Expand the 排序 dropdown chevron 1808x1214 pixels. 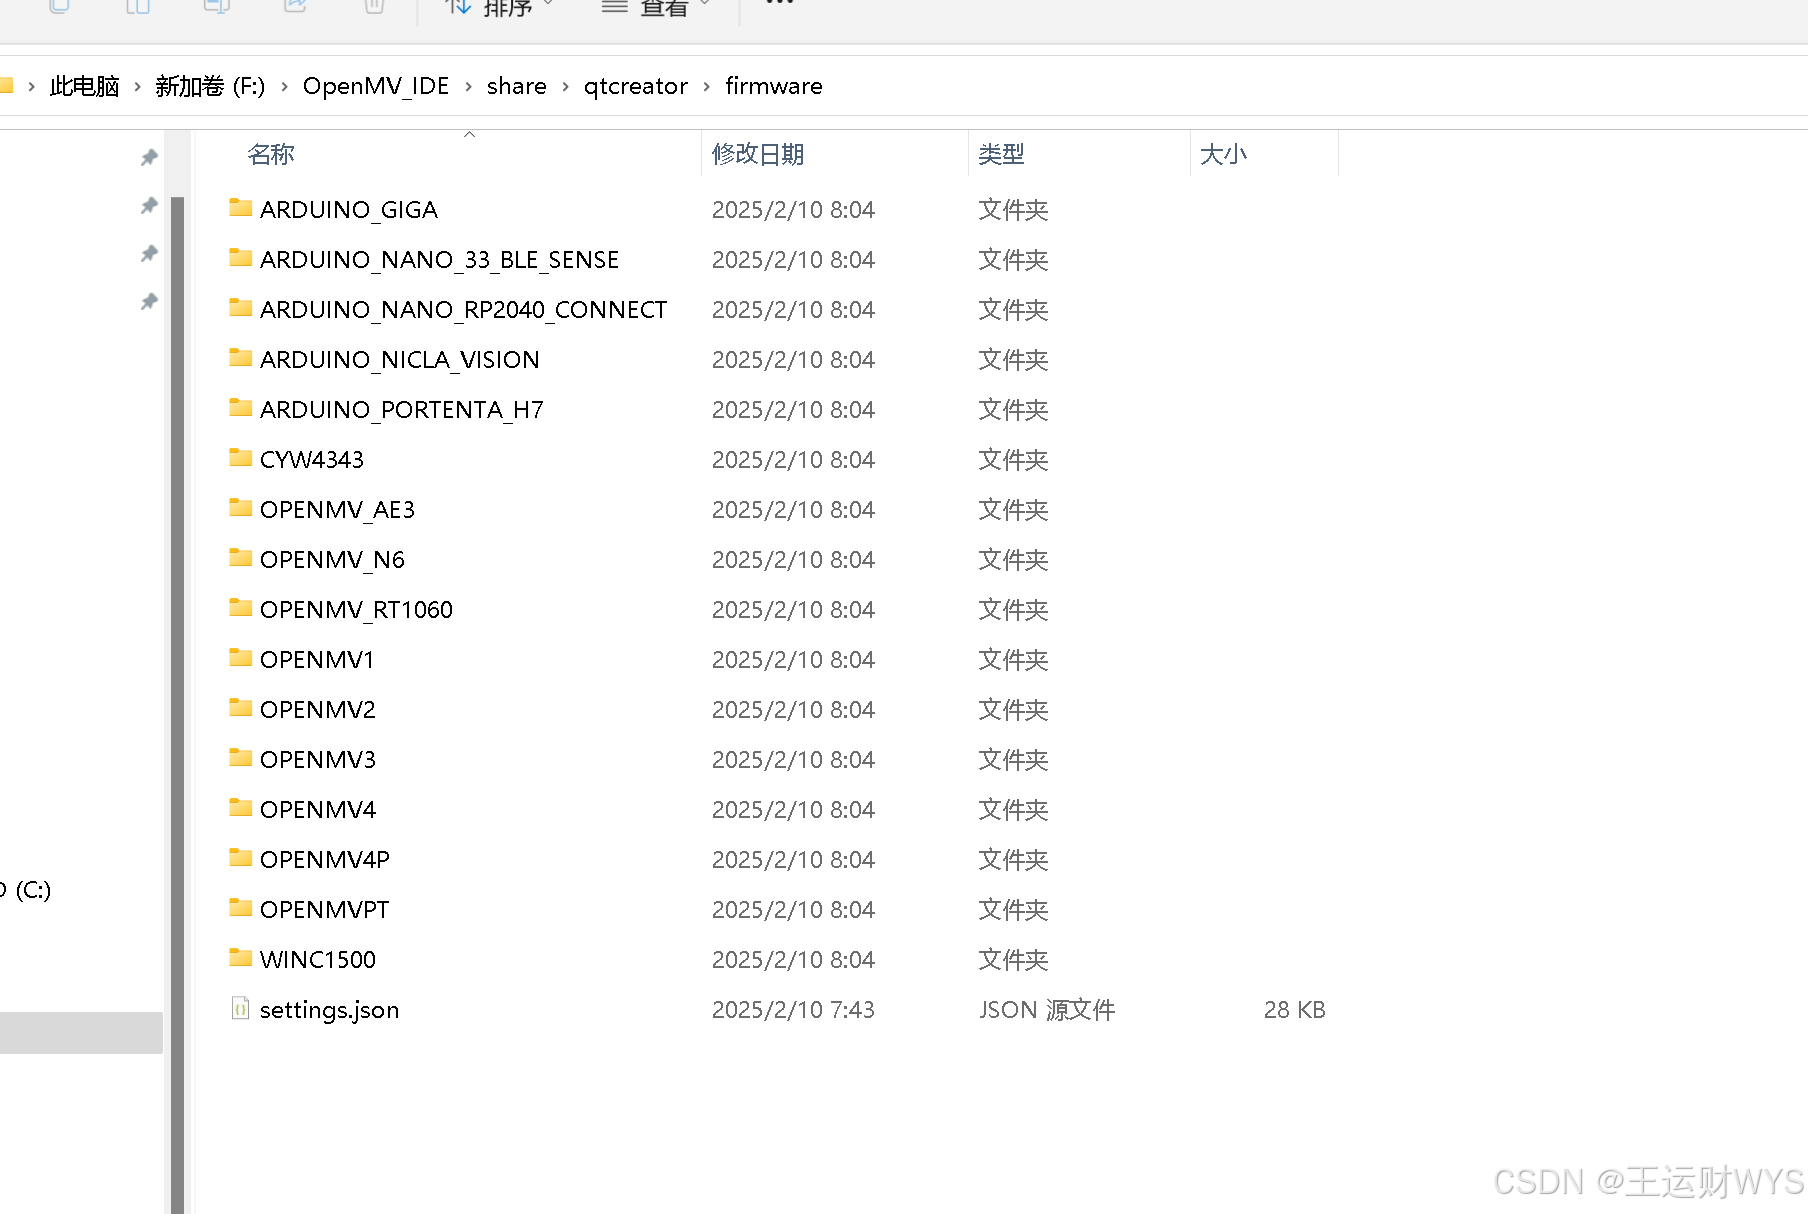[x=548, y=4]
